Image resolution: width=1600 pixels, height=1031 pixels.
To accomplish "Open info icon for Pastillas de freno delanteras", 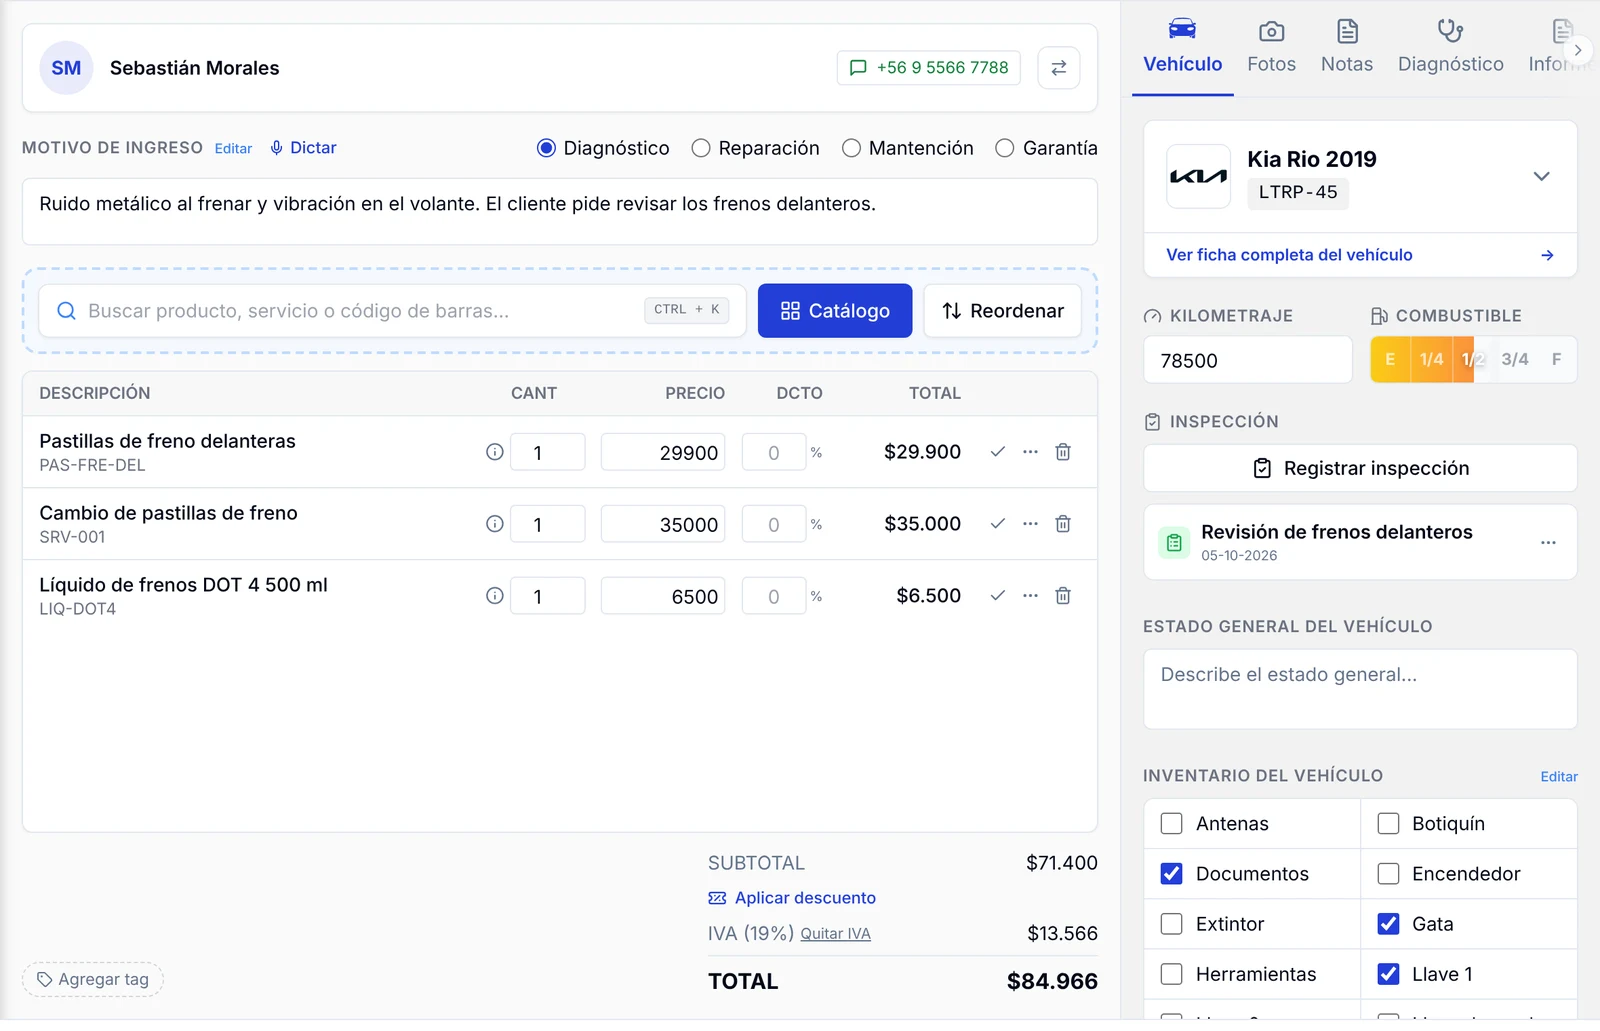I will point(494,452).
